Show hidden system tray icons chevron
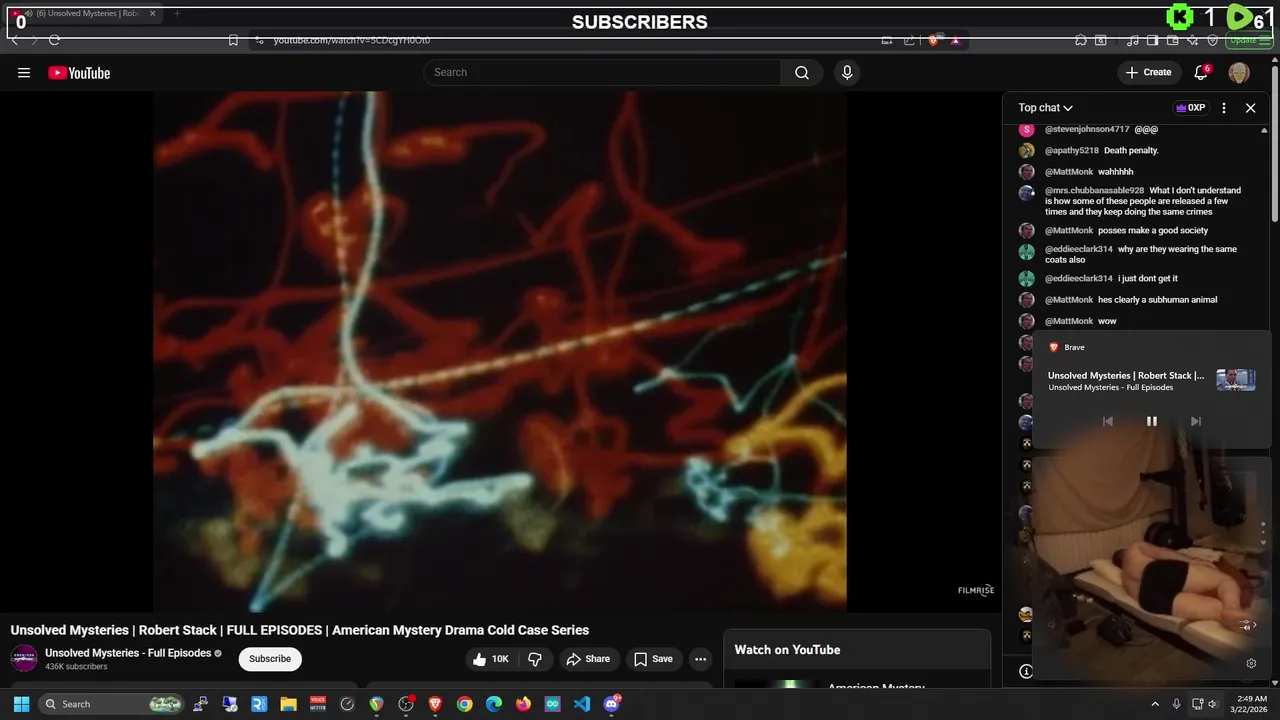Image resolution: width=1280 pixels, height=720 pixels. click(1155, 704)
